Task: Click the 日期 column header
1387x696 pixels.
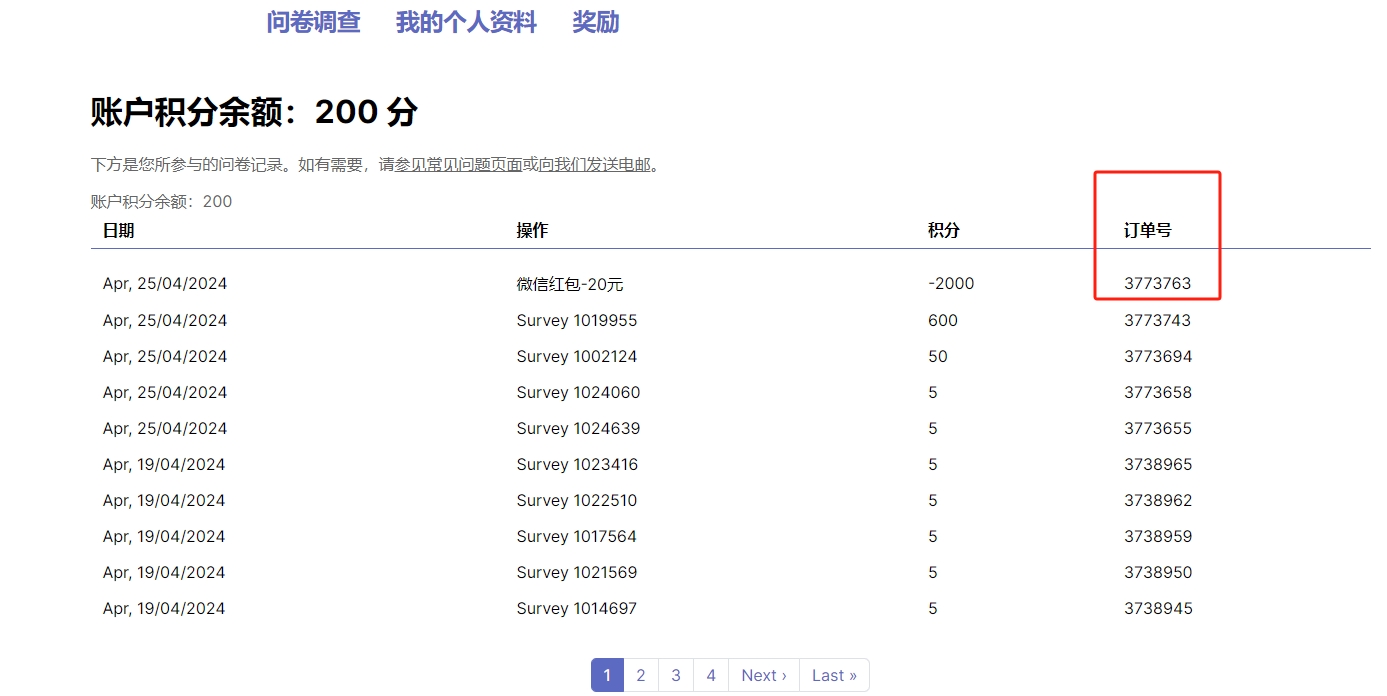Action: click(x=118, y=231)
